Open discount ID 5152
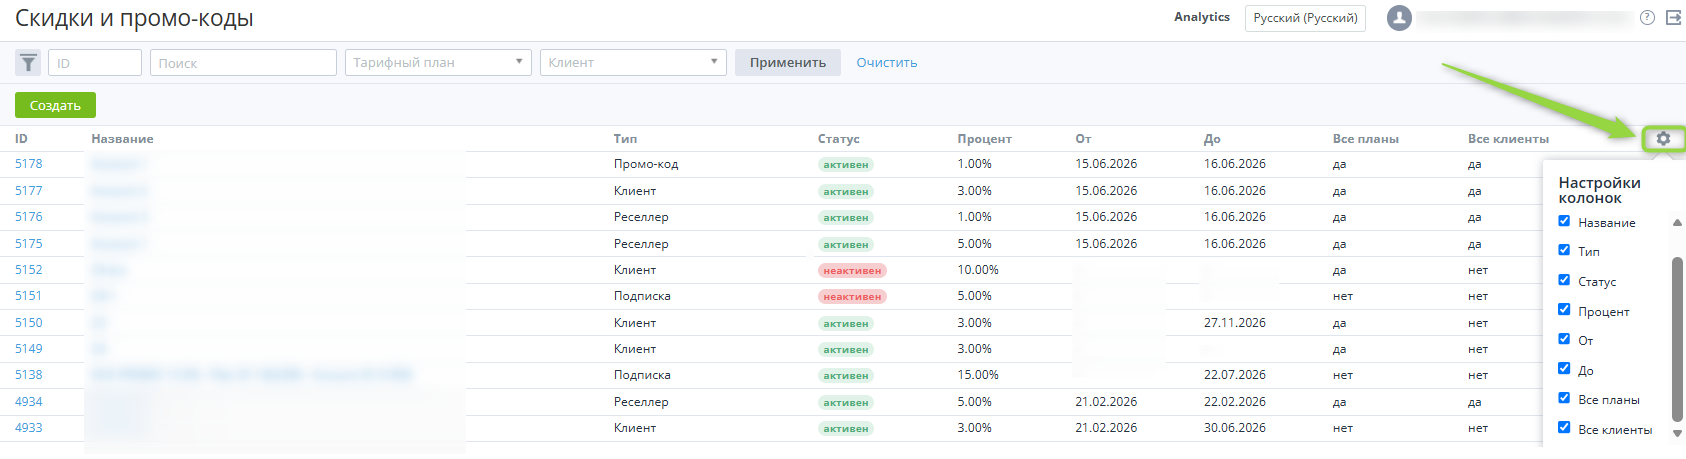 click(x=29, y=270)
